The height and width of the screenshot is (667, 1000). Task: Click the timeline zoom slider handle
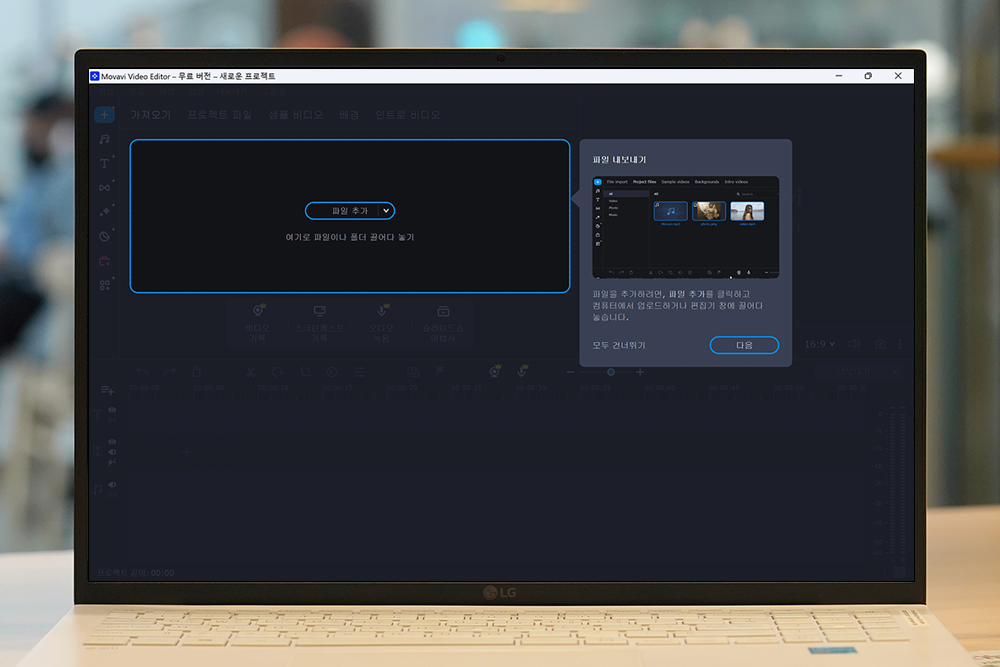(x=611, y=372)
